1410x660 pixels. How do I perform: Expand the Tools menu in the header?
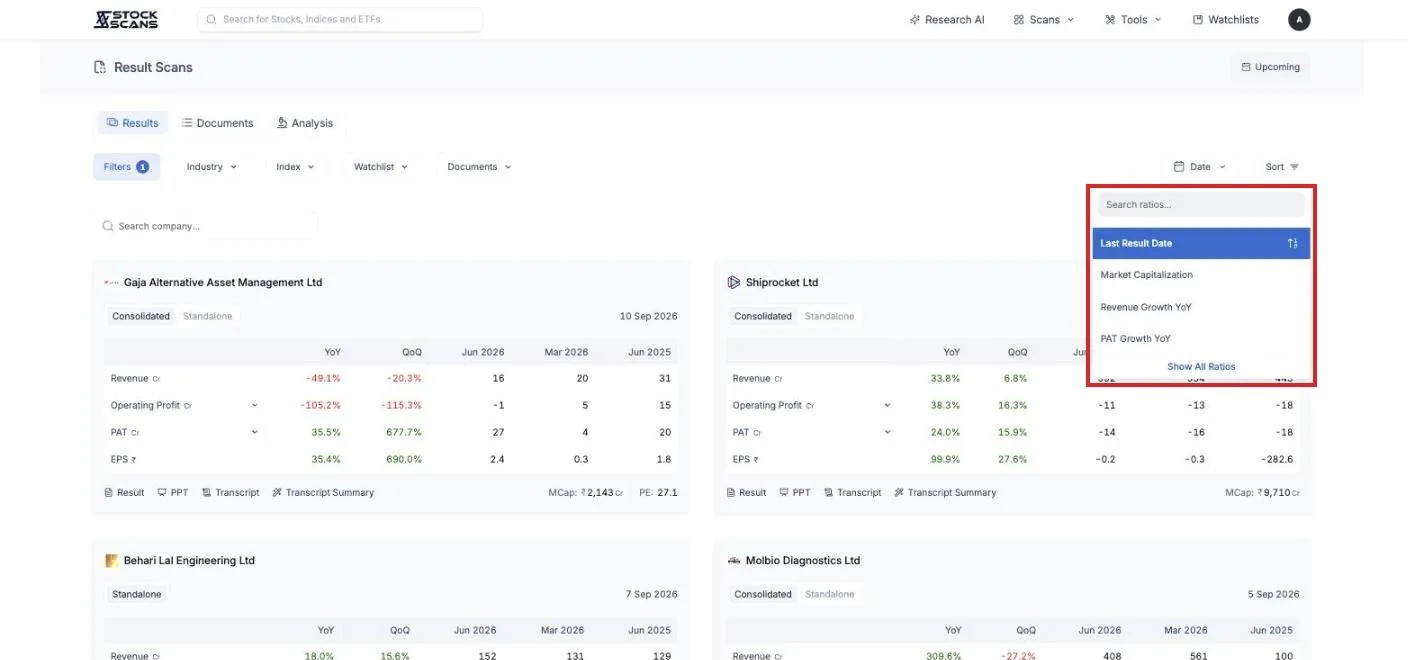1133,19
